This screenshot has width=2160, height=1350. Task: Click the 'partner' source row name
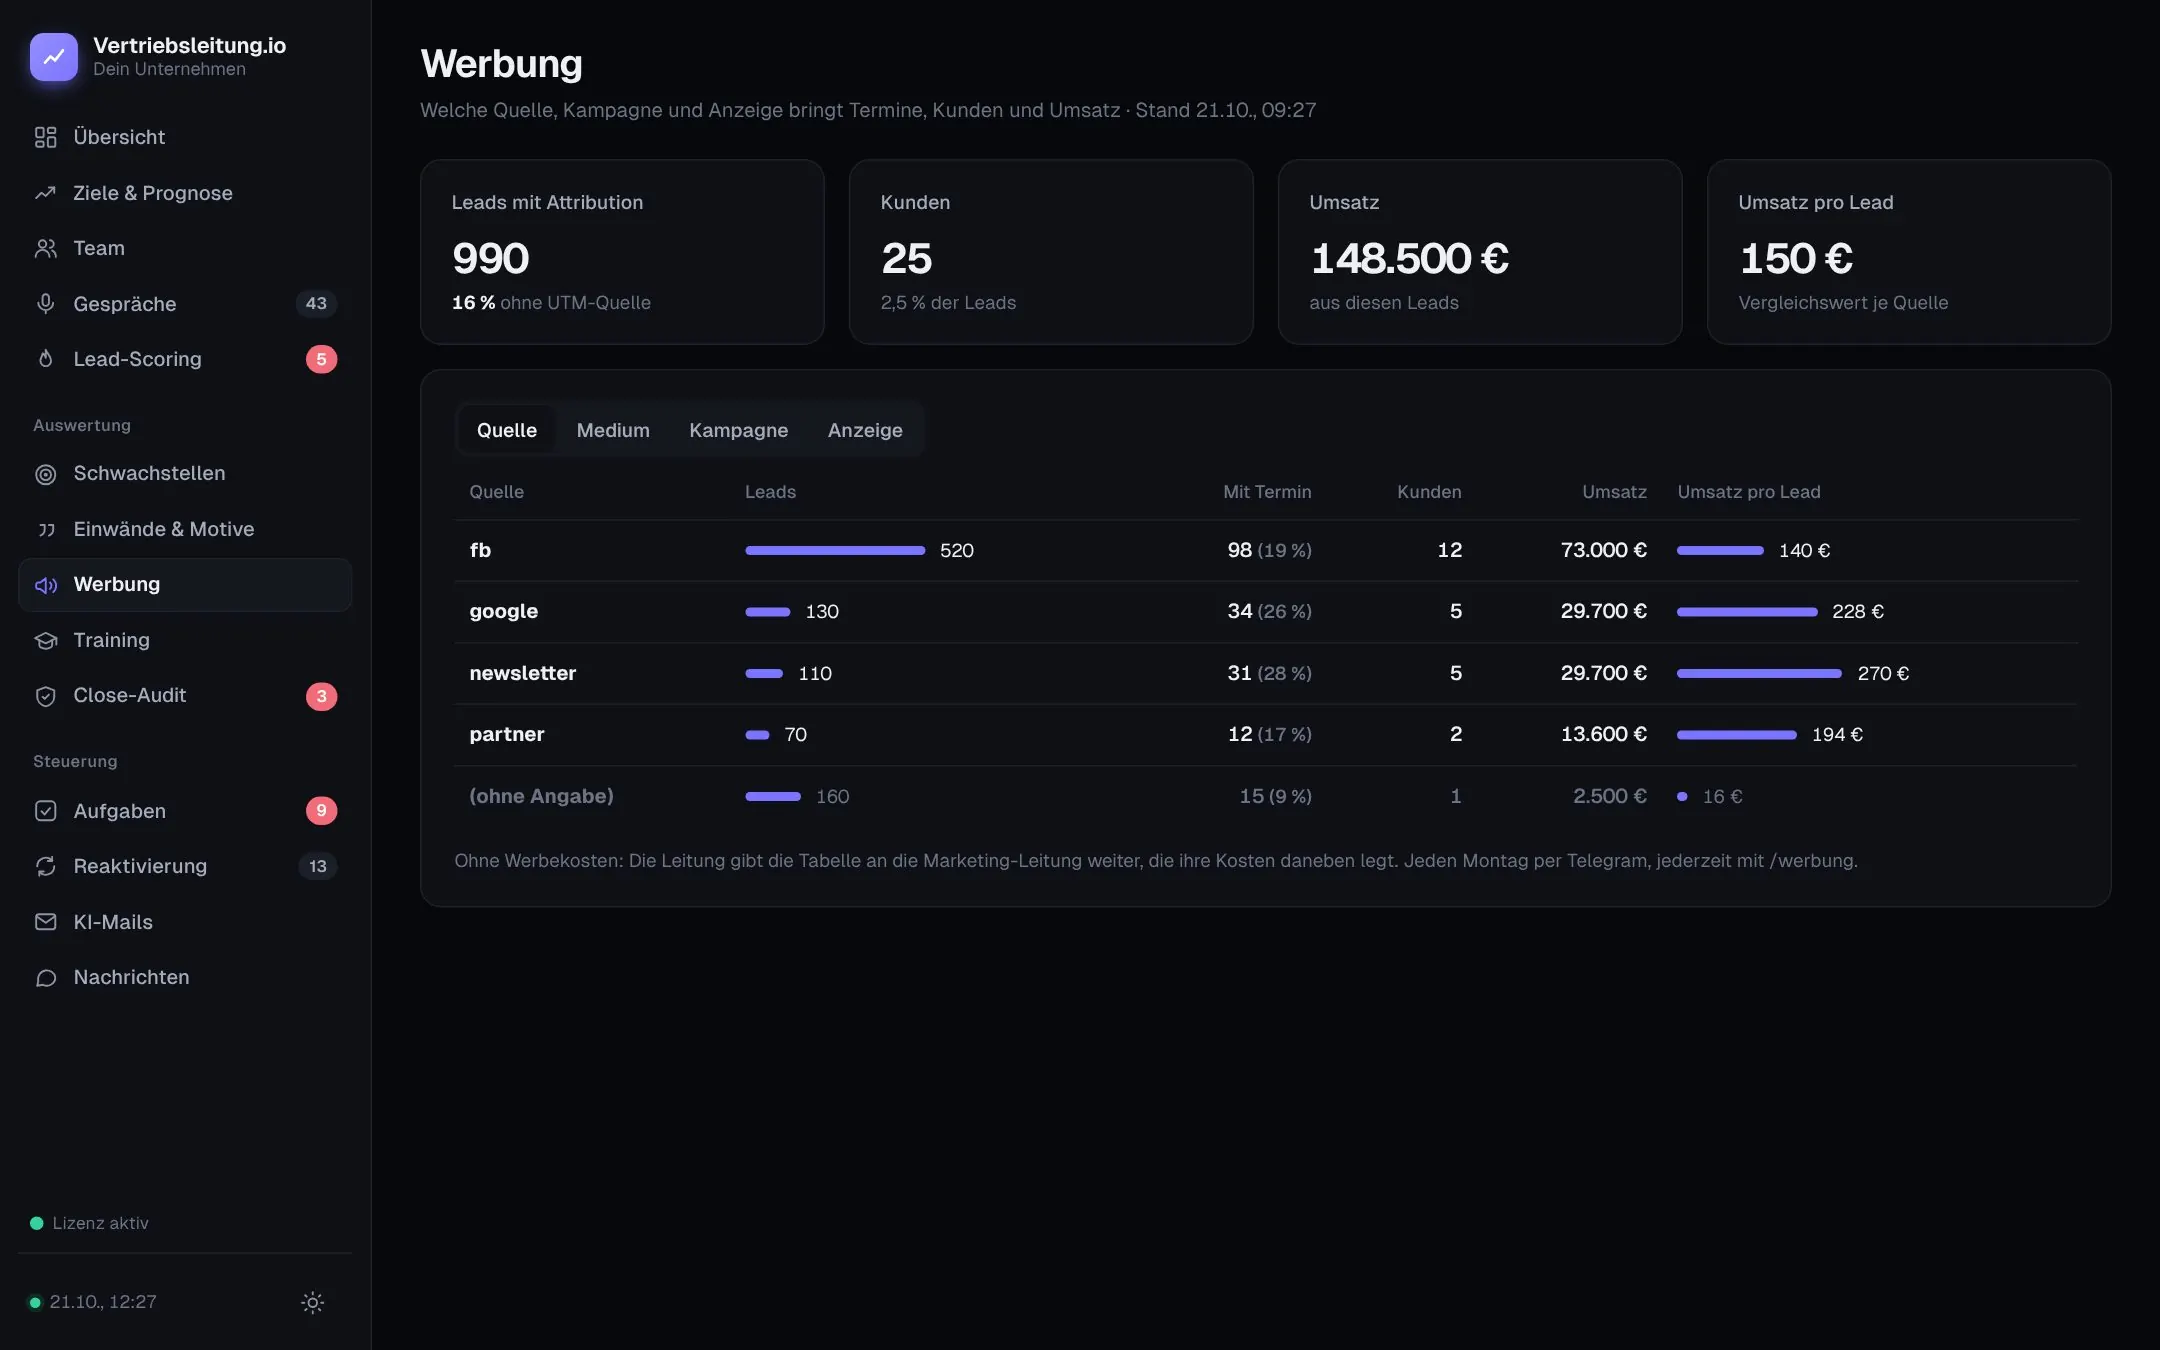[507, 734]
